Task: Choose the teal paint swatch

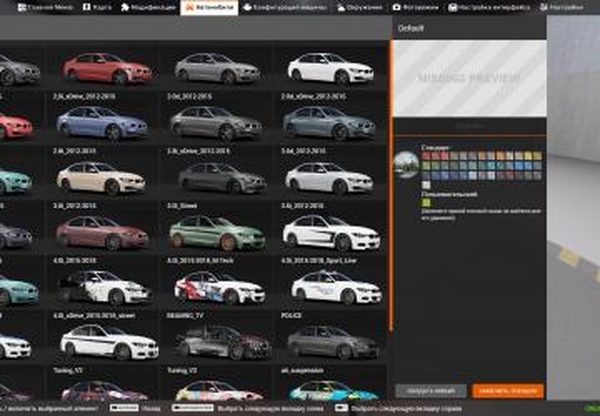Action: 491,166
